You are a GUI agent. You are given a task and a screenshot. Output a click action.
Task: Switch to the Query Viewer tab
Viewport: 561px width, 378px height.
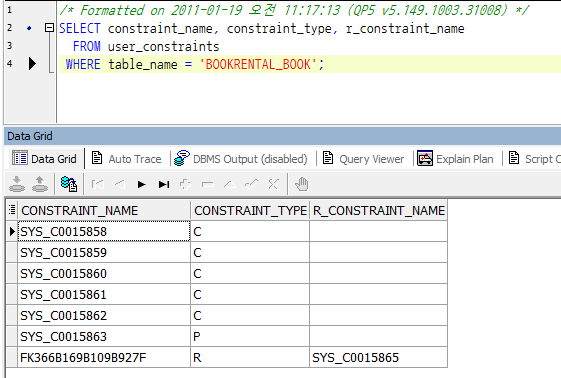tap(364, 159)
